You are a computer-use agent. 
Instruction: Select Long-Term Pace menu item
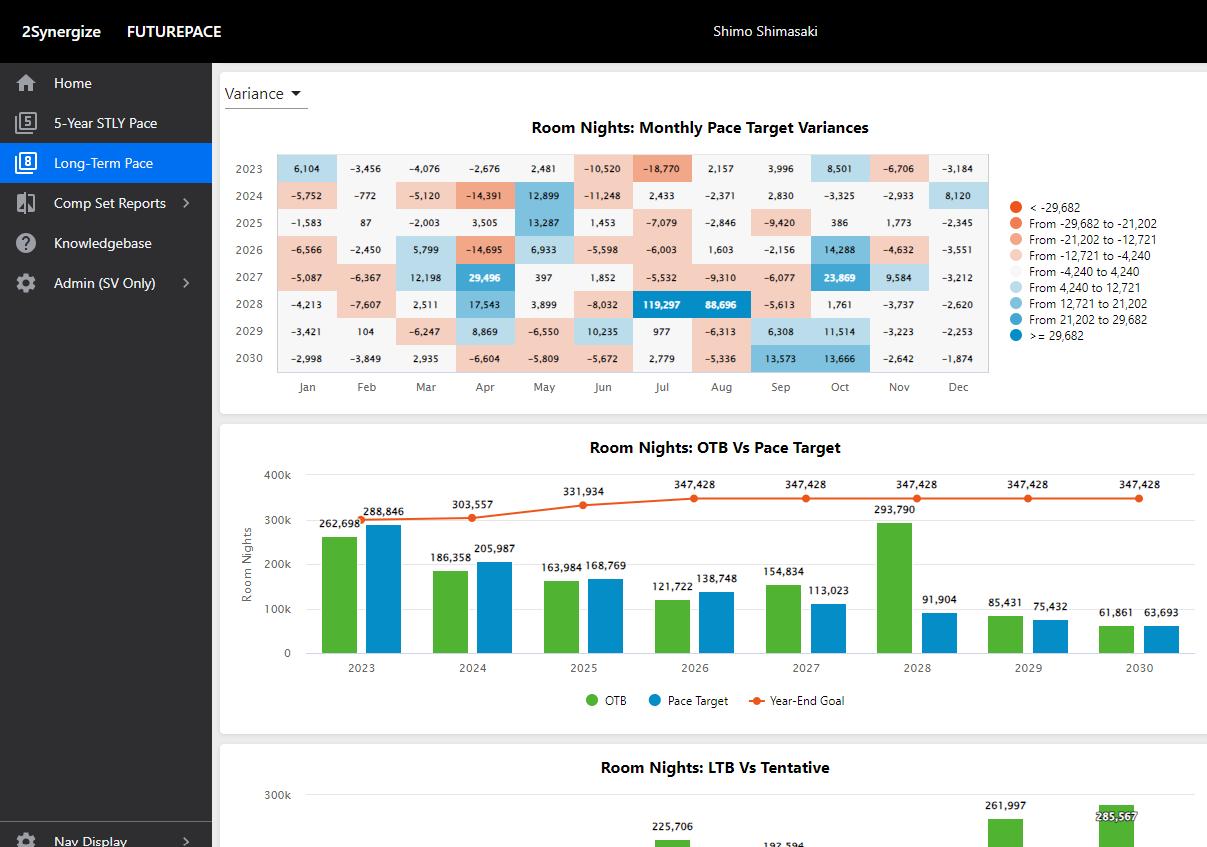coord(106,163)
